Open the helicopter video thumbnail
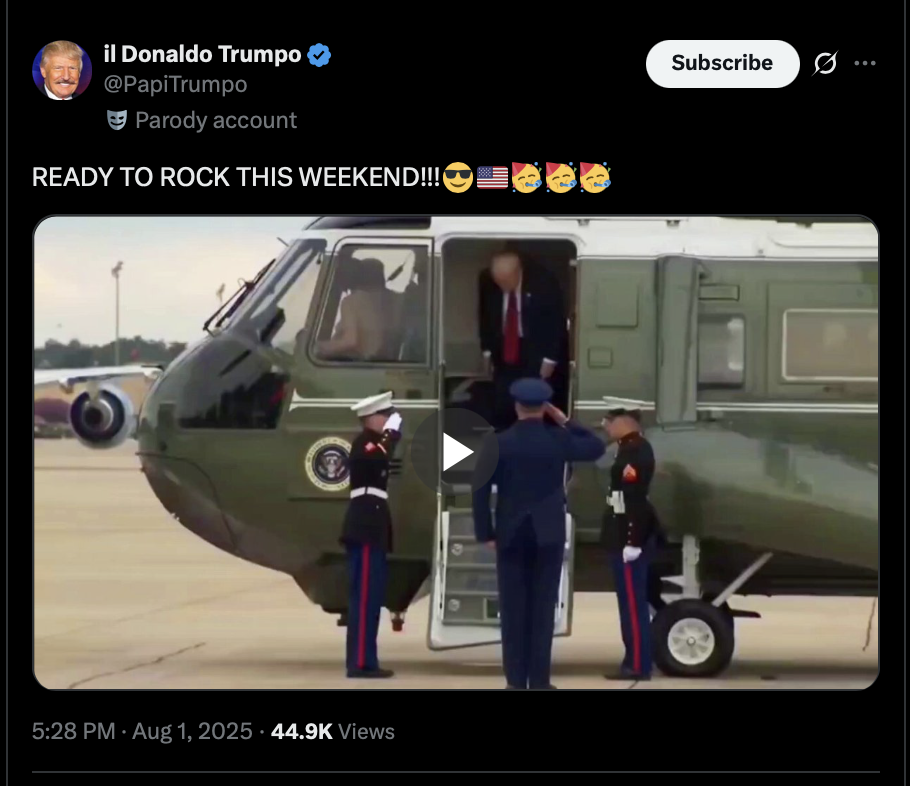The image size is (910, 786). (x=456, y=452)
